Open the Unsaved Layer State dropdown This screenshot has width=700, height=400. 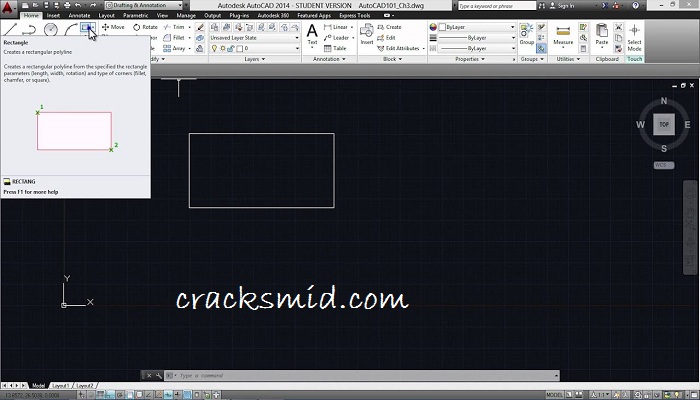tap(254, 38)
